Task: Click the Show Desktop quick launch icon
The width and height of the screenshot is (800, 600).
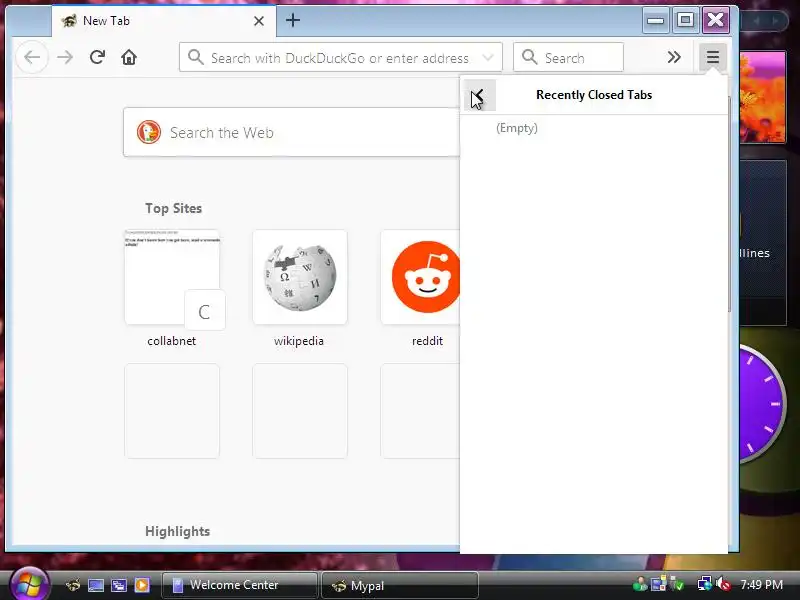Action: pyautogui.click(x=96, y=585)
